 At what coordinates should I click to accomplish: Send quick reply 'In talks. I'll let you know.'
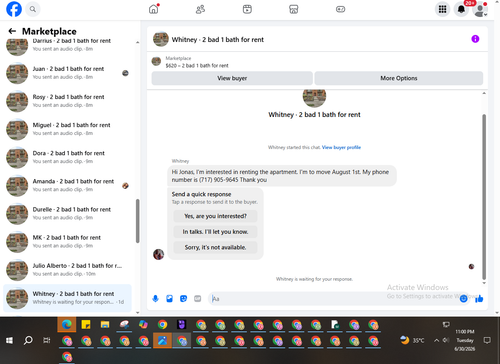pos(215,232)
